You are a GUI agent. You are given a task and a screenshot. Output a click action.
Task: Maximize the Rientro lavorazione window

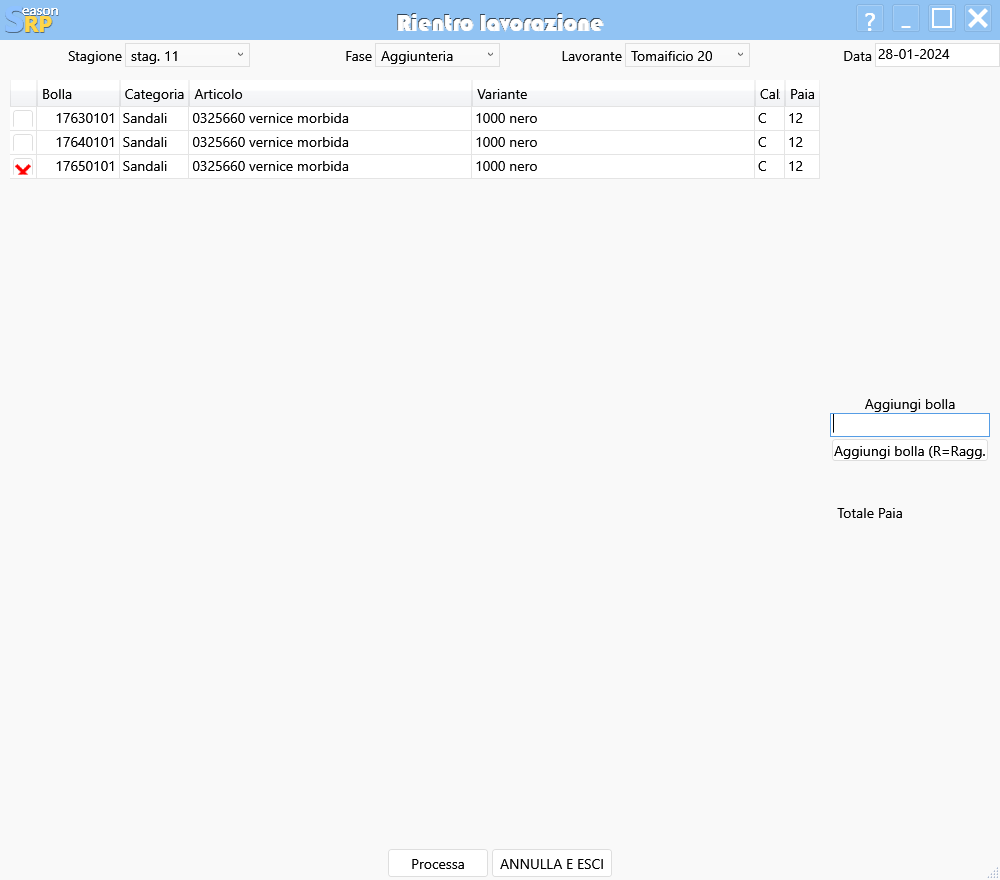click(x=942, y=19)
